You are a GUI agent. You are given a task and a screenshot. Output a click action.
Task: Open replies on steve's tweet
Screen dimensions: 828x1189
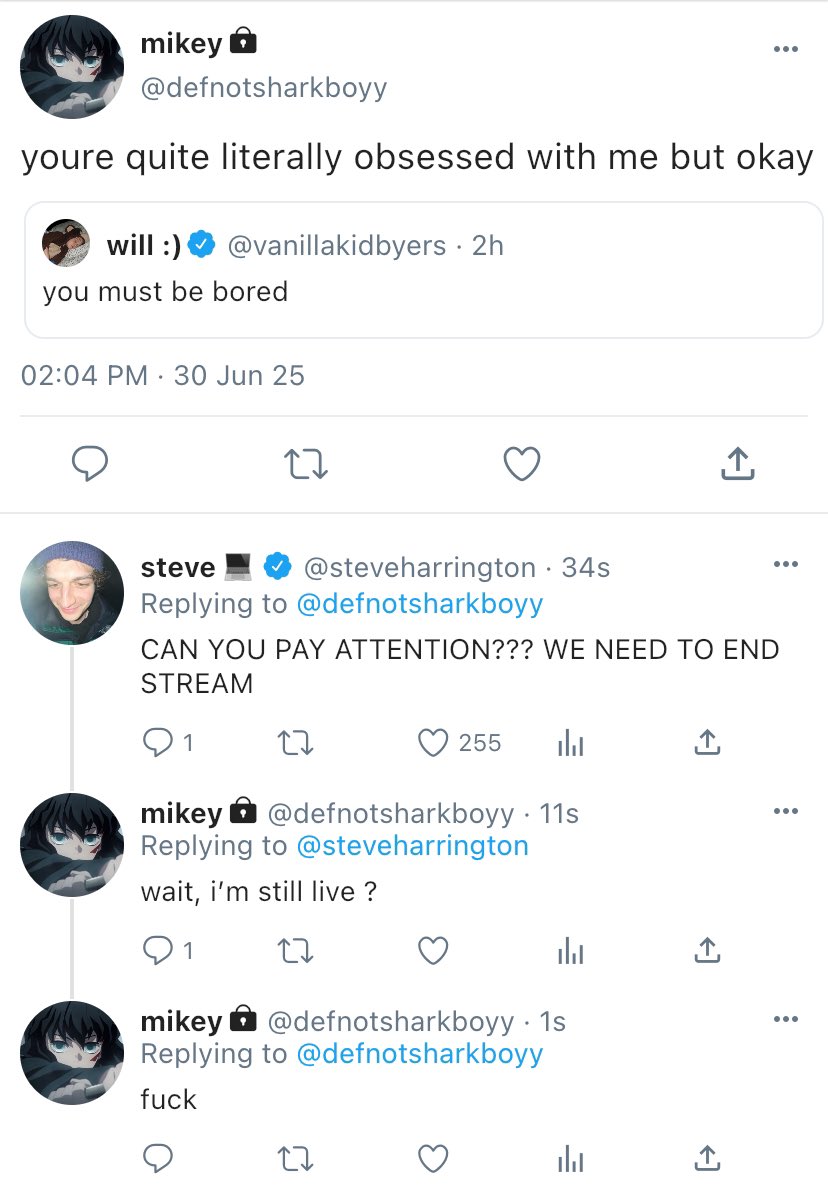point(158,743)
